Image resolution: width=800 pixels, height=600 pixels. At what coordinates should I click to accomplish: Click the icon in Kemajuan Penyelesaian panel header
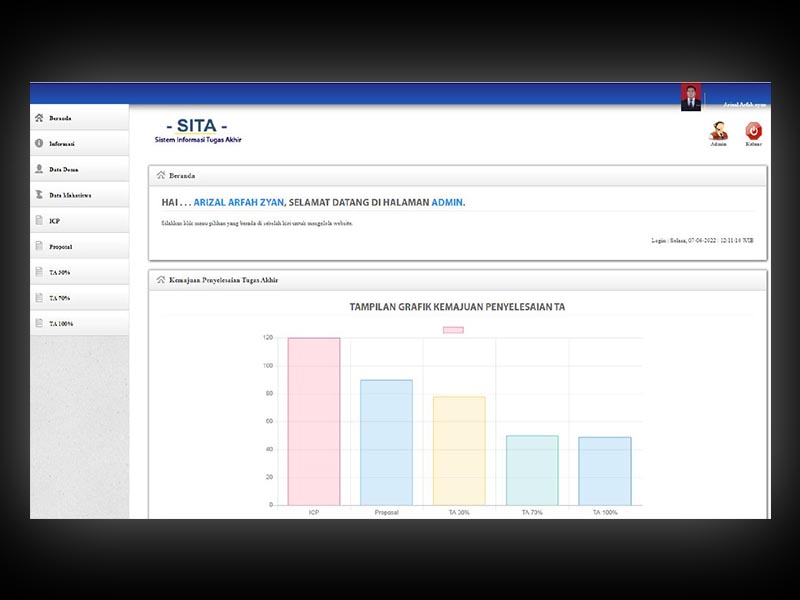point(161,280)
